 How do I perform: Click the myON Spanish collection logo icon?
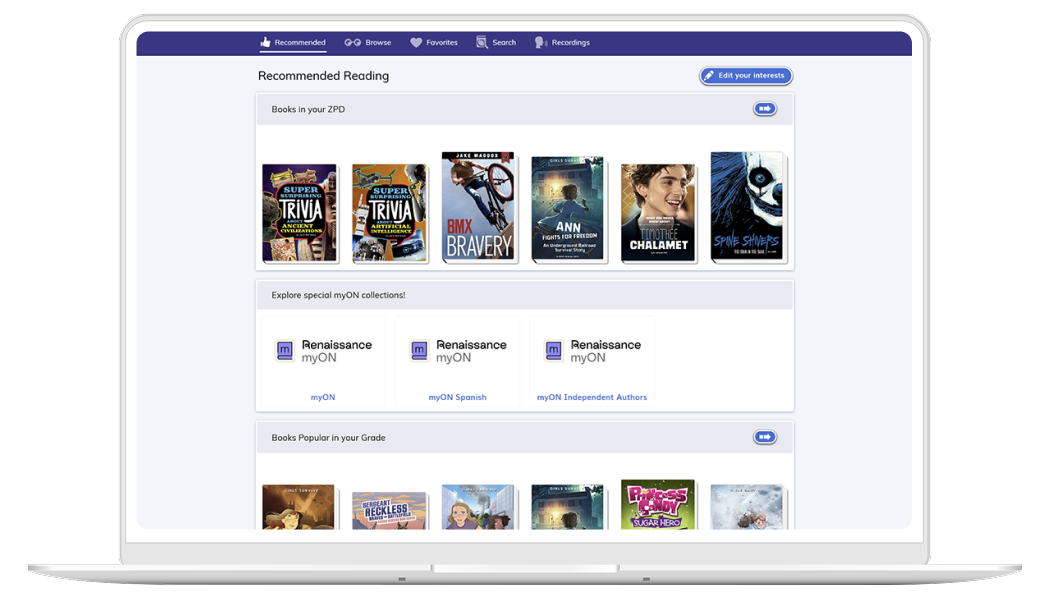pos(419,351)
